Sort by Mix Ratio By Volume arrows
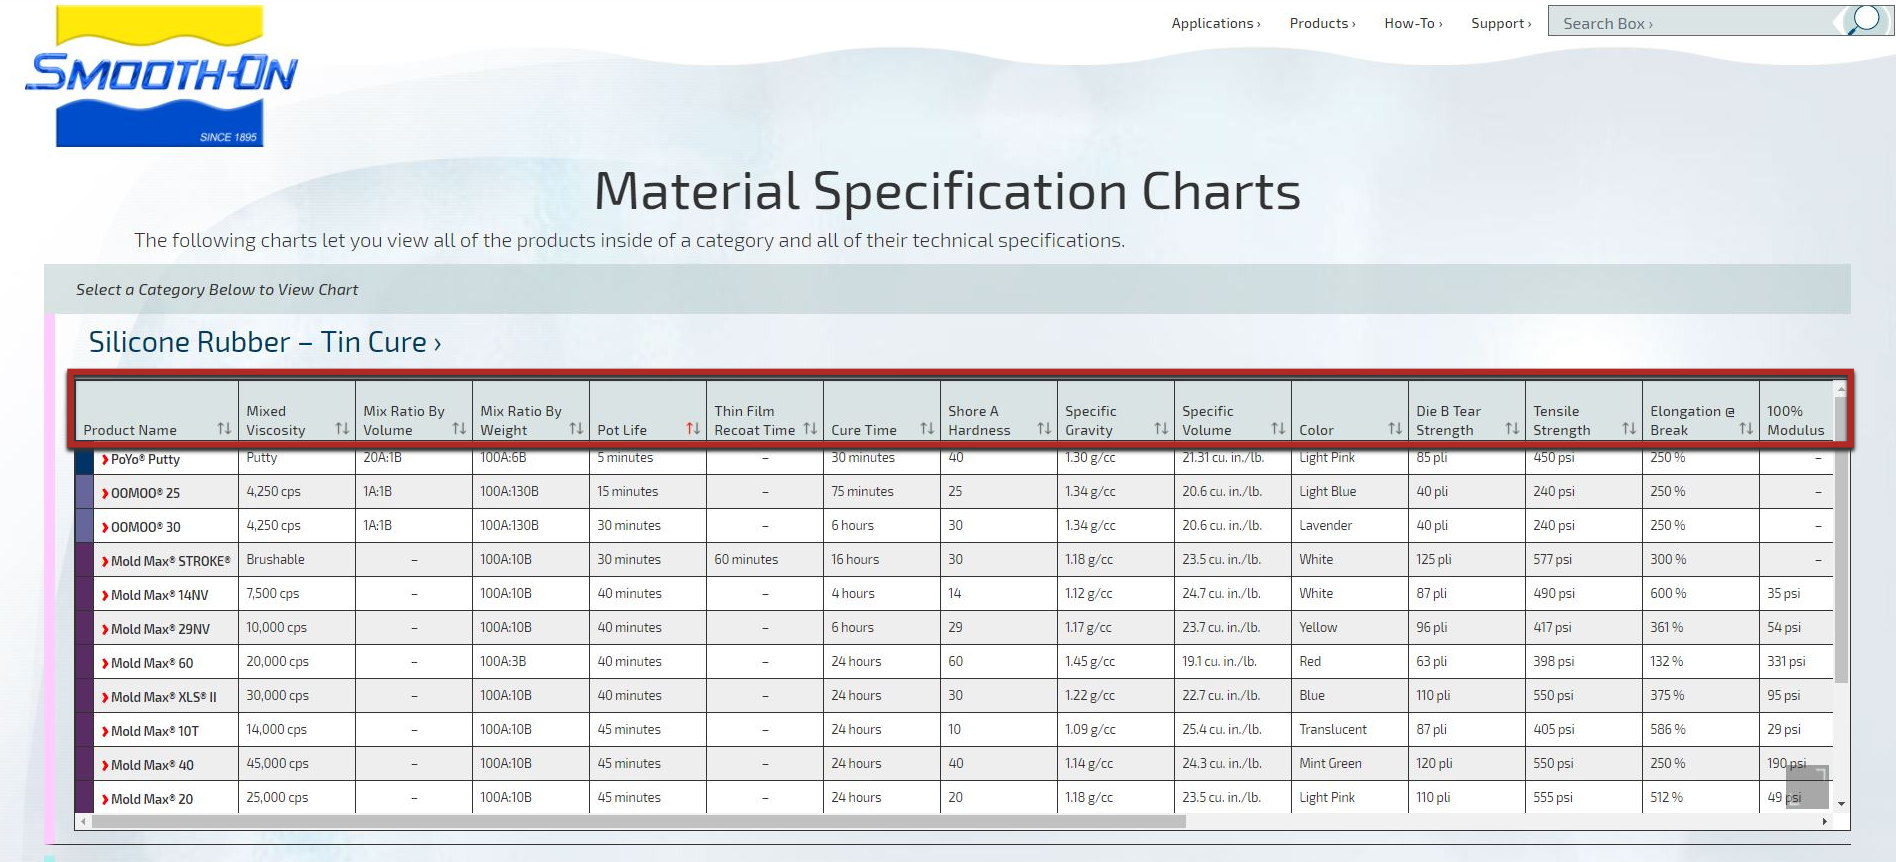Viewport: 1896px width, 862px height. [x=459, y=428]
